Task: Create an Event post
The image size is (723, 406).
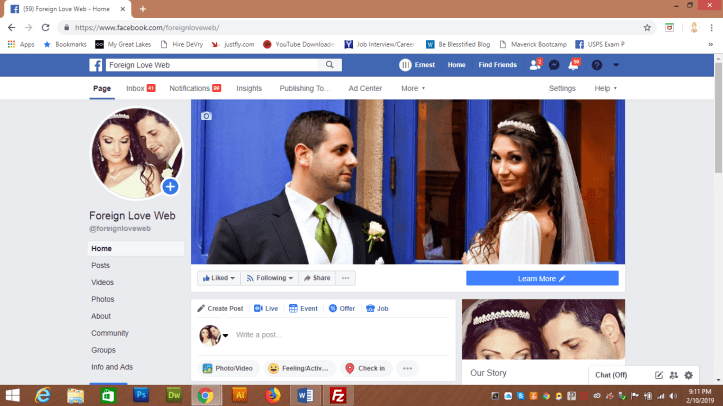Action: (x=303, y=308)
